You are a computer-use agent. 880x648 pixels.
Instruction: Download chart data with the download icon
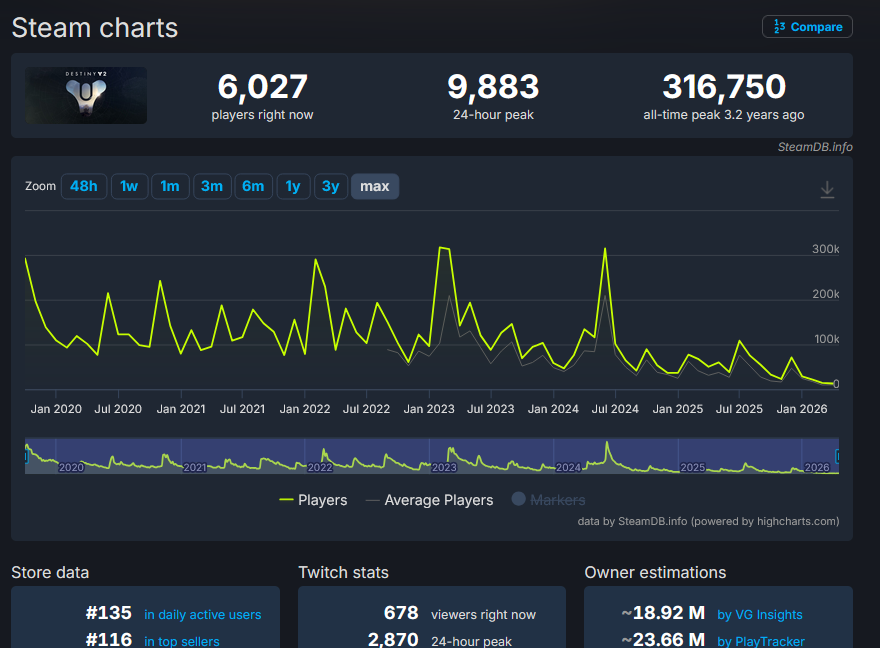[827, 190]
